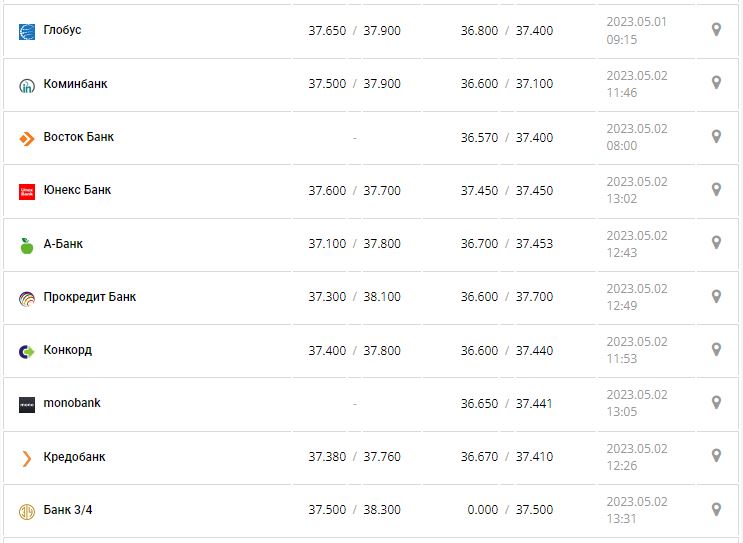
Task: Follow the Кредобанк name link
Action: point(74,457)
